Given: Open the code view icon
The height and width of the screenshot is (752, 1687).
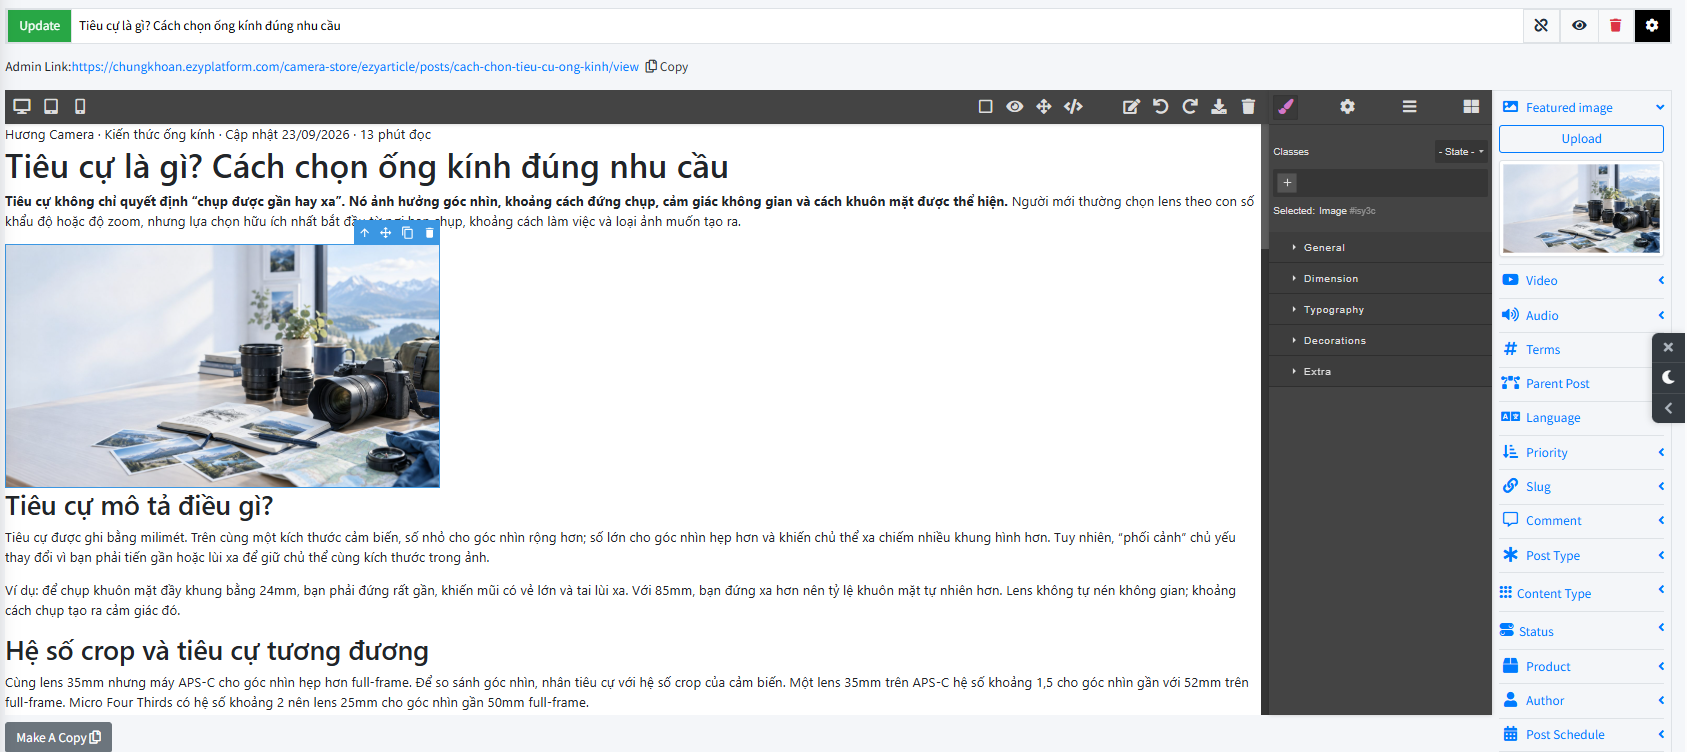Looking at the screenshot, I should click(1073, 106).
